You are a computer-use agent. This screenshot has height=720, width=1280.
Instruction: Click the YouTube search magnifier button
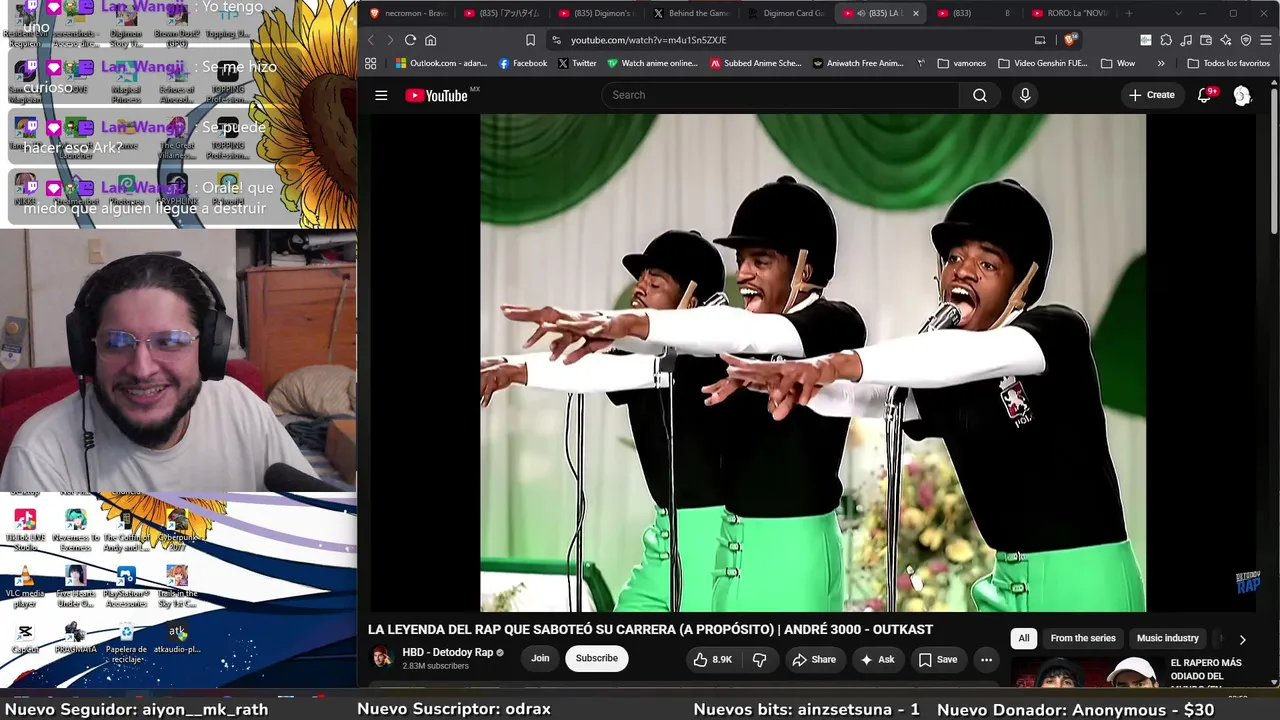coord(980,95)
